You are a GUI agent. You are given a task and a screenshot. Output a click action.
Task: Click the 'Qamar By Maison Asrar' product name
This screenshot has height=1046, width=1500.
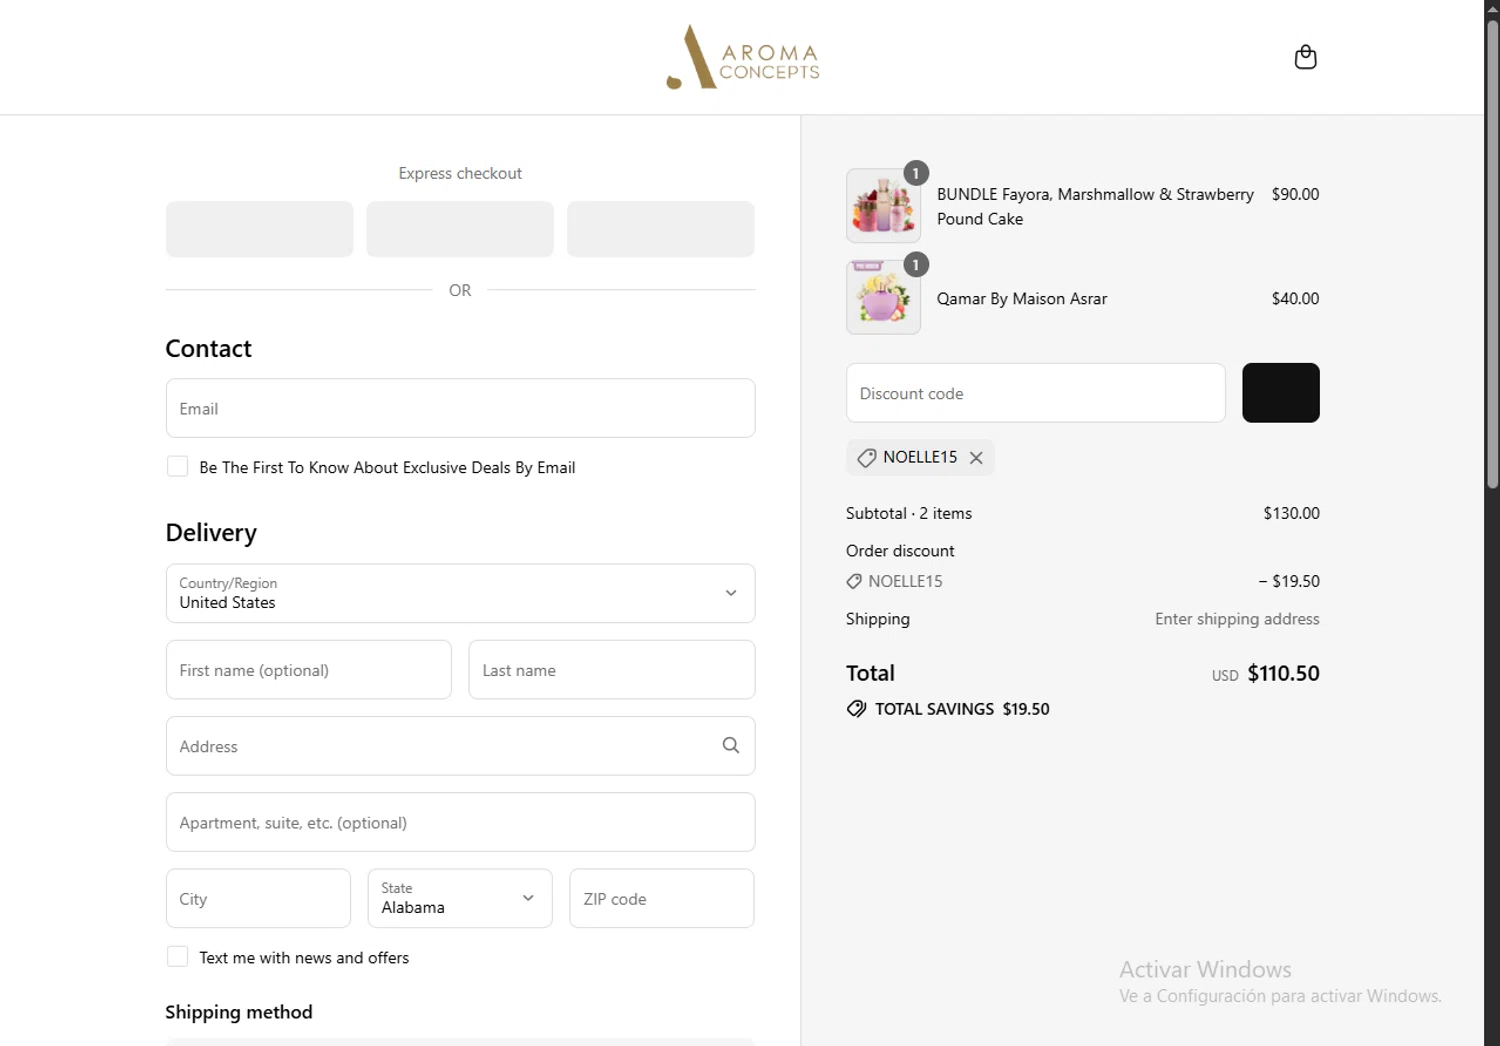pos(1022,299)
